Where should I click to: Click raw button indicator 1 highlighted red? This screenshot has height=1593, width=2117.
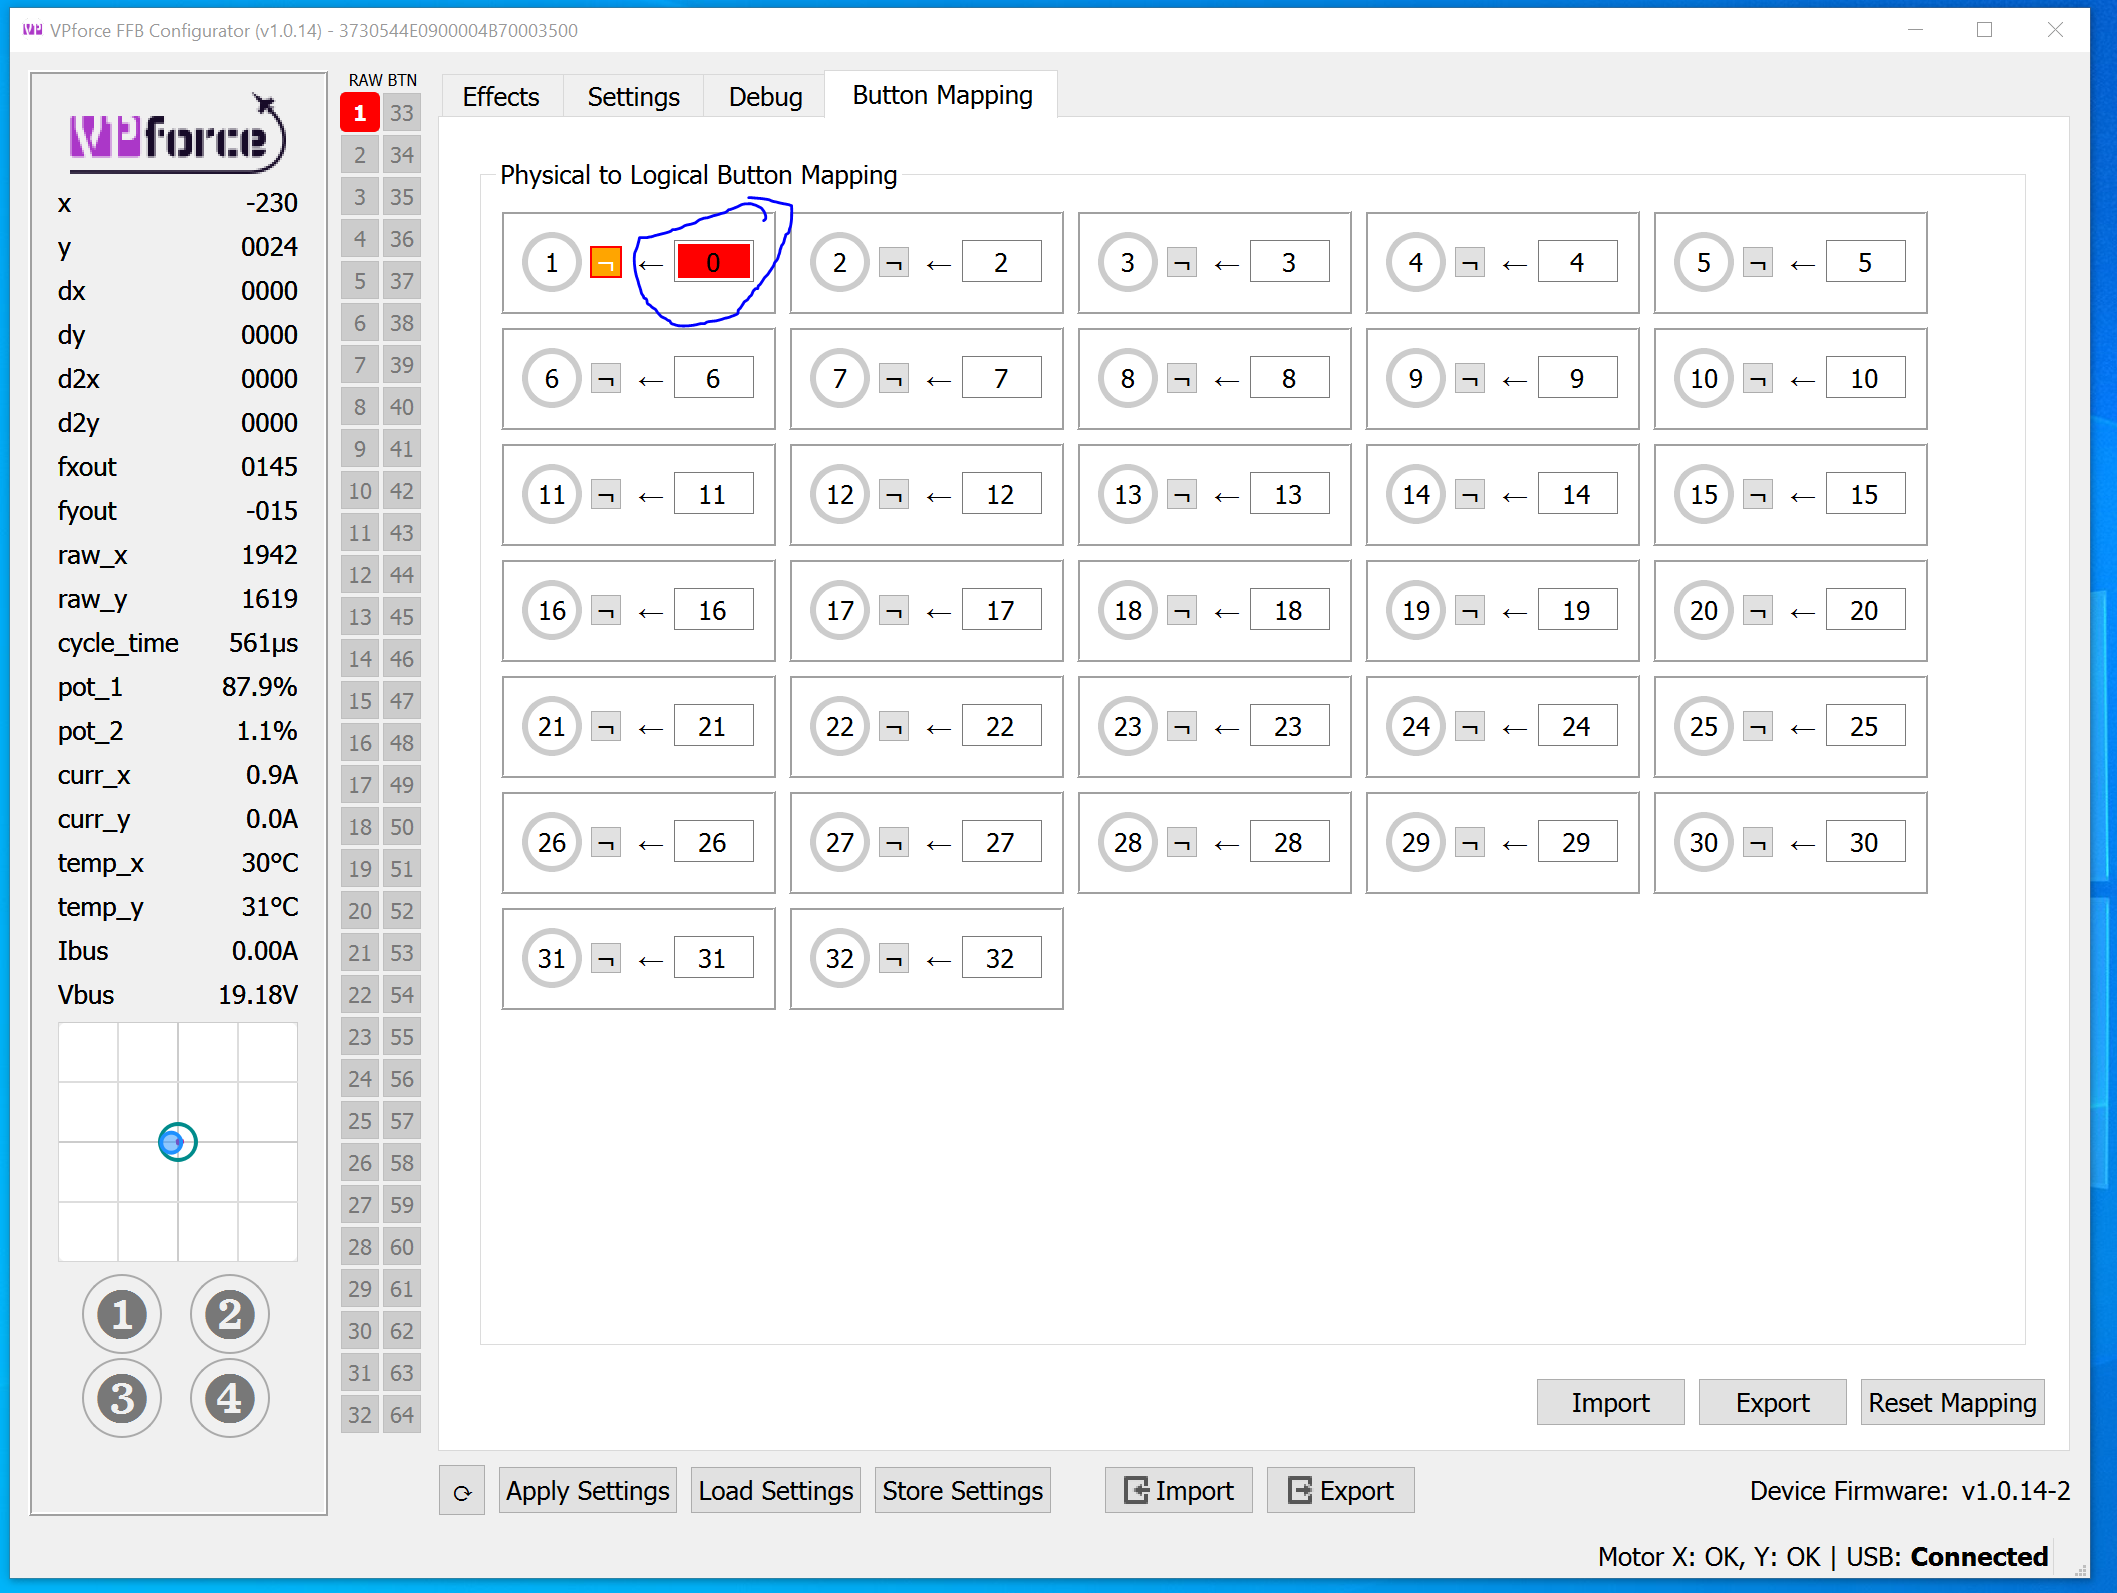click(359, 113)
